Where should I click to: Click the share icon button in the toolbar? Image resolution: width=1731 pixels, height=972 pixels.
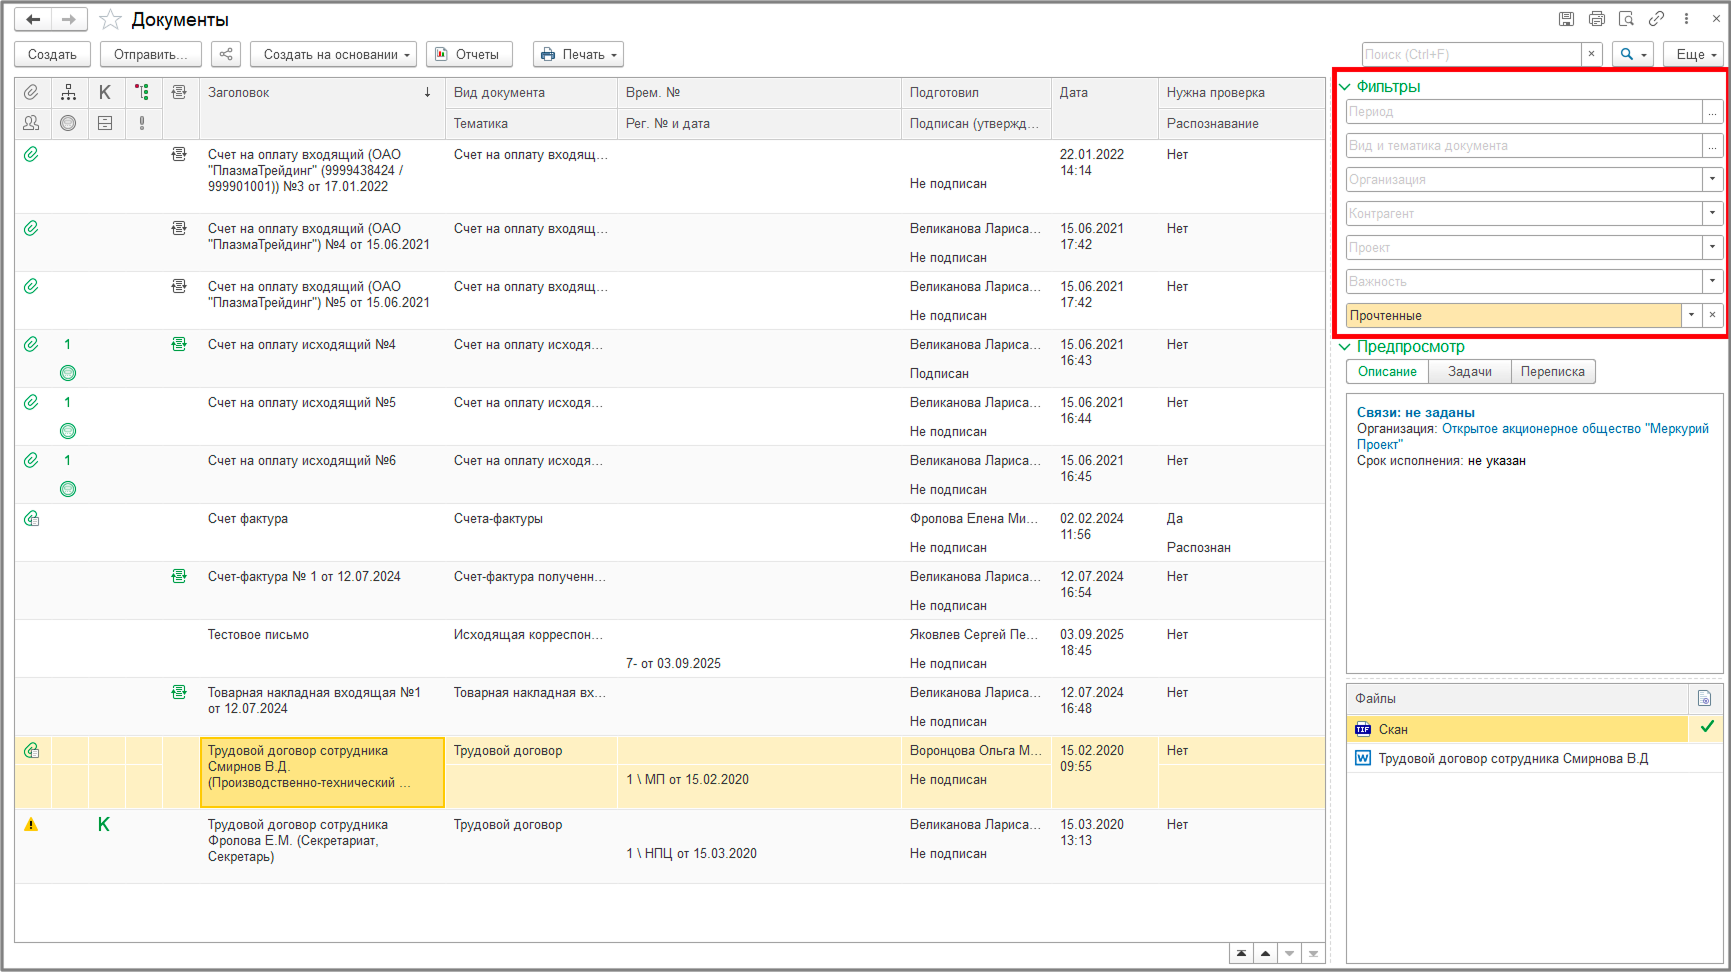[x=226, y=54]
